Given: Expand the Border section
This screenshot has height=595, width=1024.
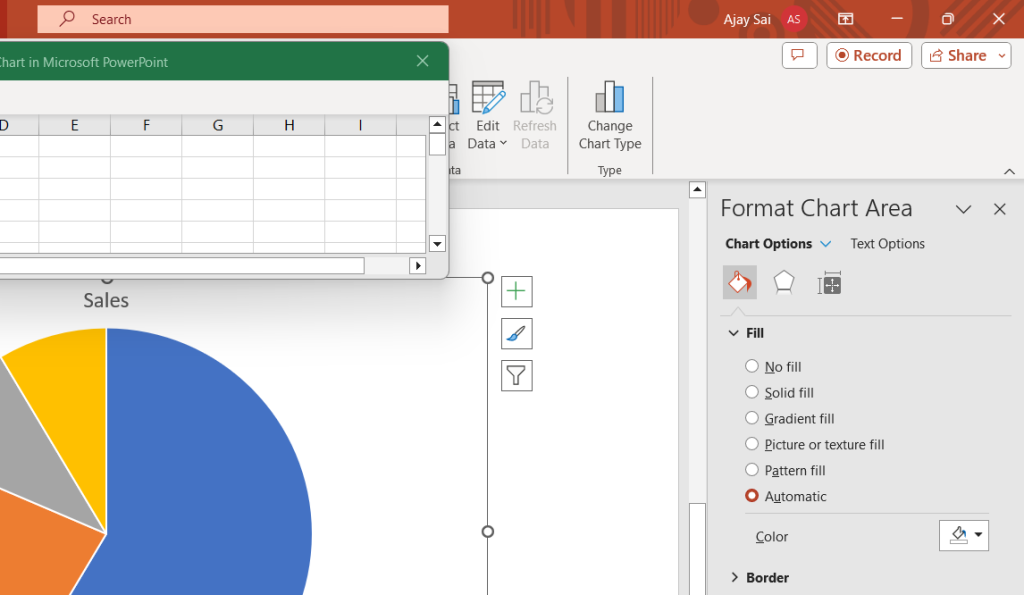Looking at the screenshot, I should (x=734, y=577).
